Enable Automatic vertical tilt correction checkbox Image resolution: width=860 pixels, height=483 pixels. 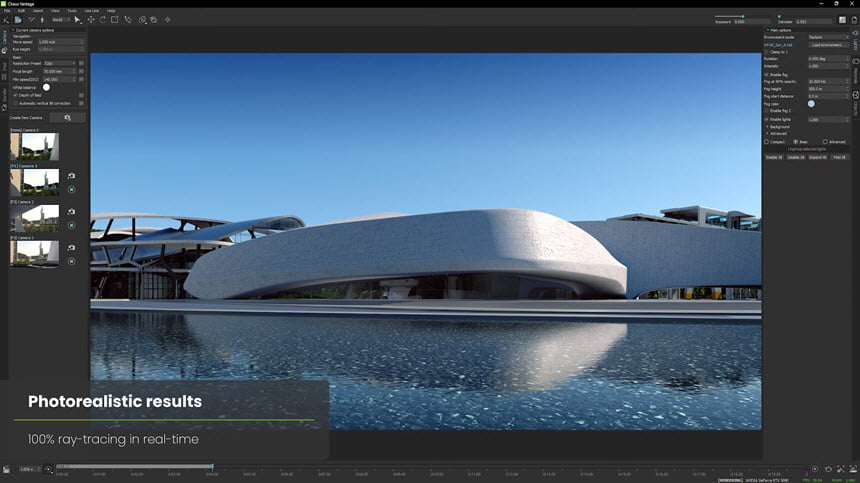[15, 103]
